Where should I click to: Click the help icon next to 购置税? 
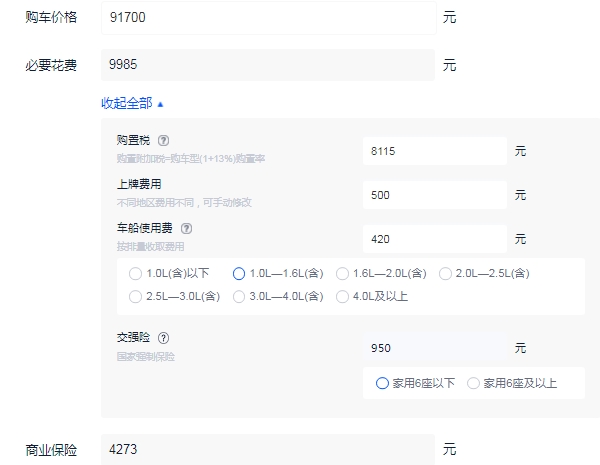pyautogui.click(x=163, y=141)
